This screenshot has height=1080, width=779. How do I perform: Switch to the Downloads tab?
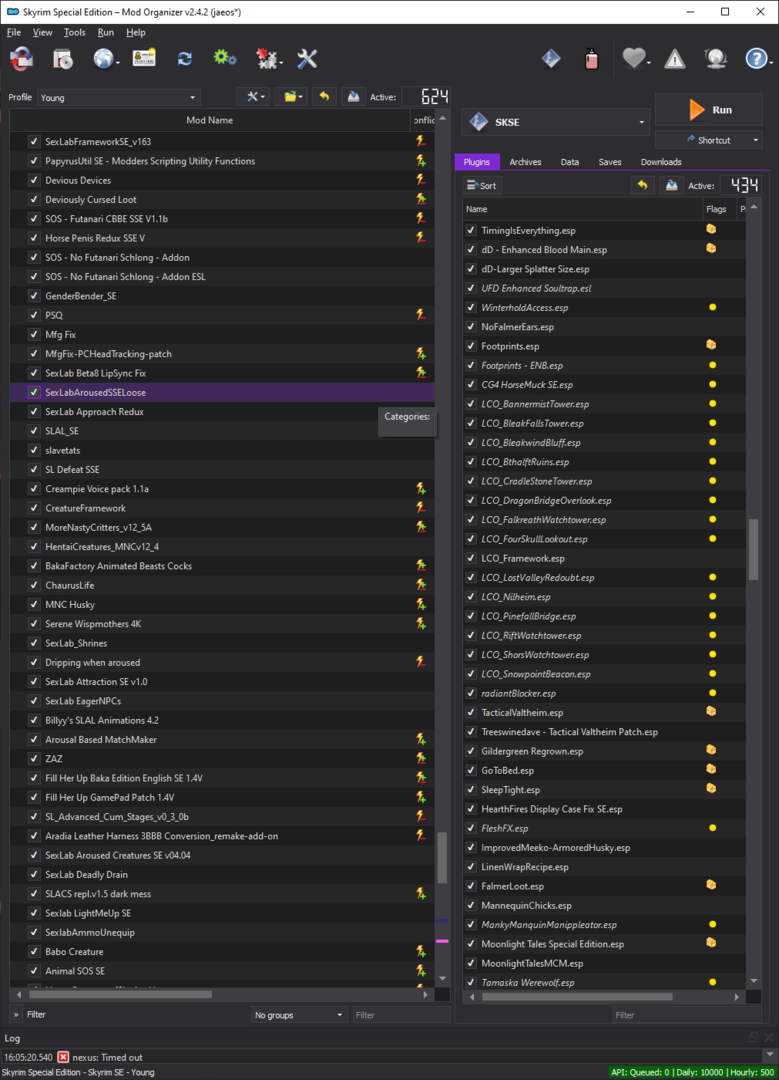point(661,162)
